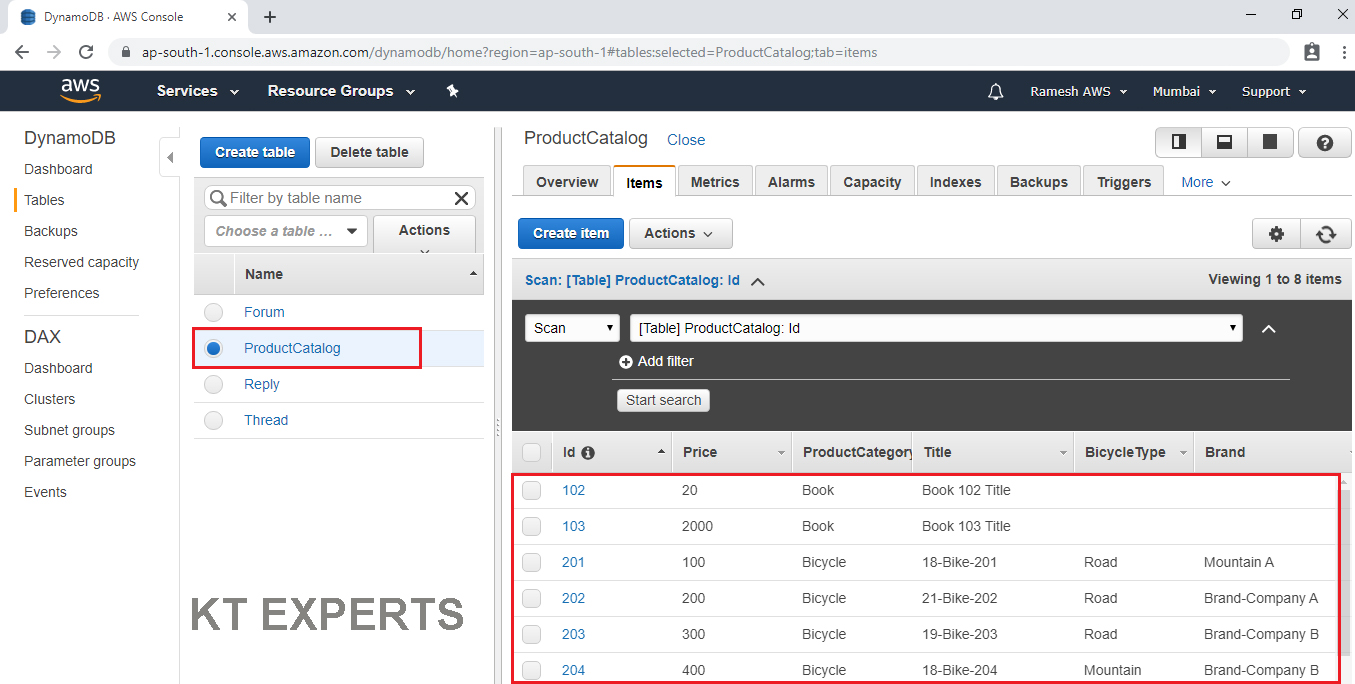Expand the More tabs dropdown
The width and height of the screenshot is (1355, 684).
point(1206,183)
